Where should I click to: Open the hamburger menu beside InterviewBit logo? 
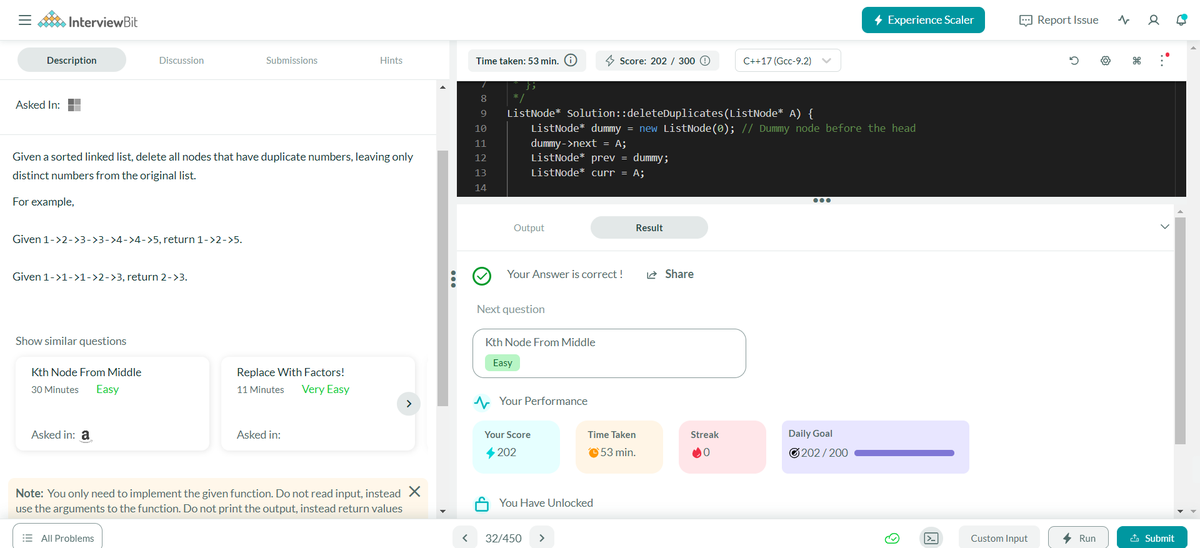23,22
